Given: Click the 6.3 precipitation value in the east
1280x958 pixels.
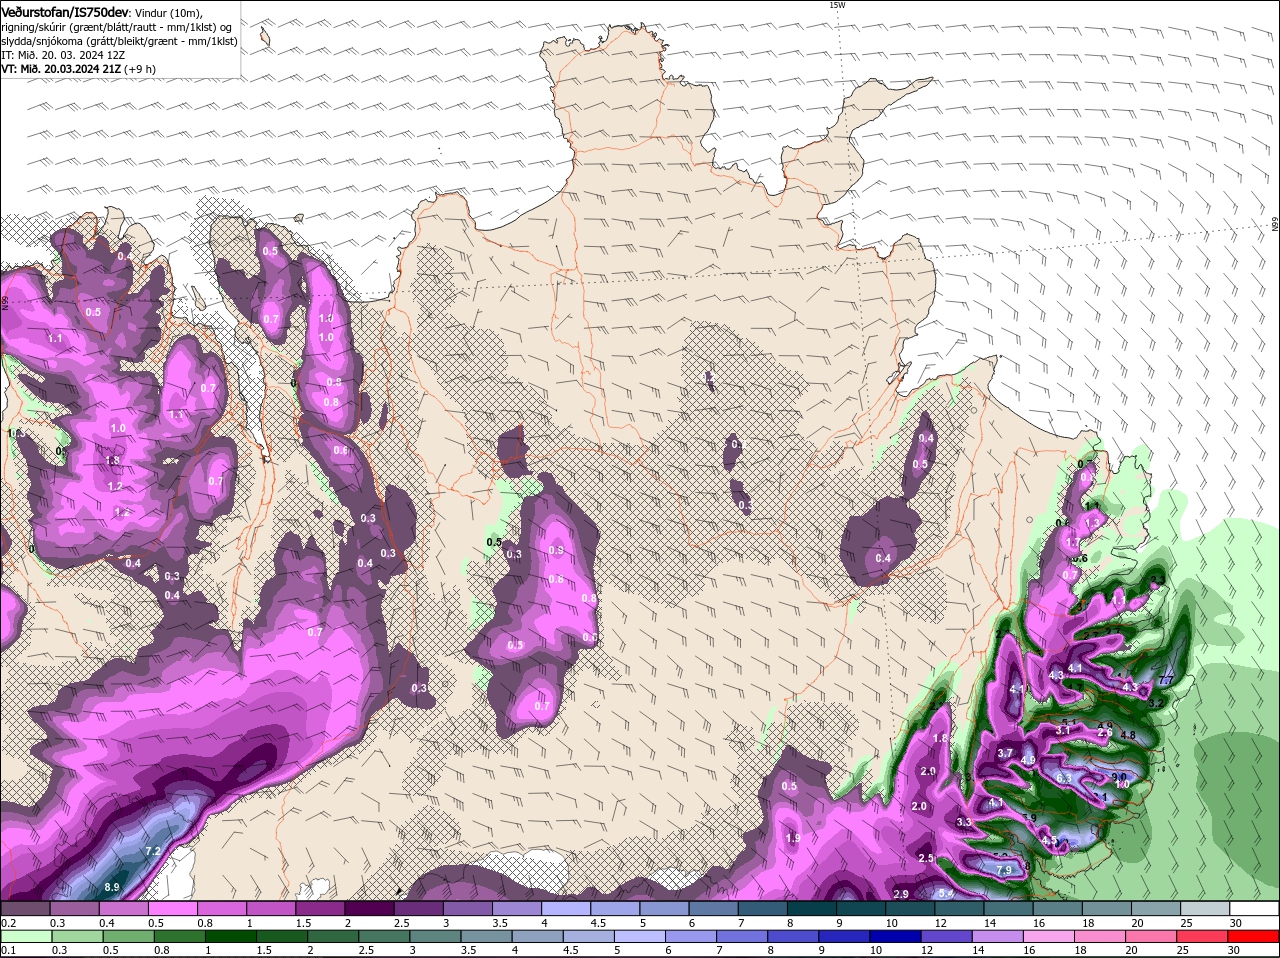Looking at the screenshot, I should 1064,778.
